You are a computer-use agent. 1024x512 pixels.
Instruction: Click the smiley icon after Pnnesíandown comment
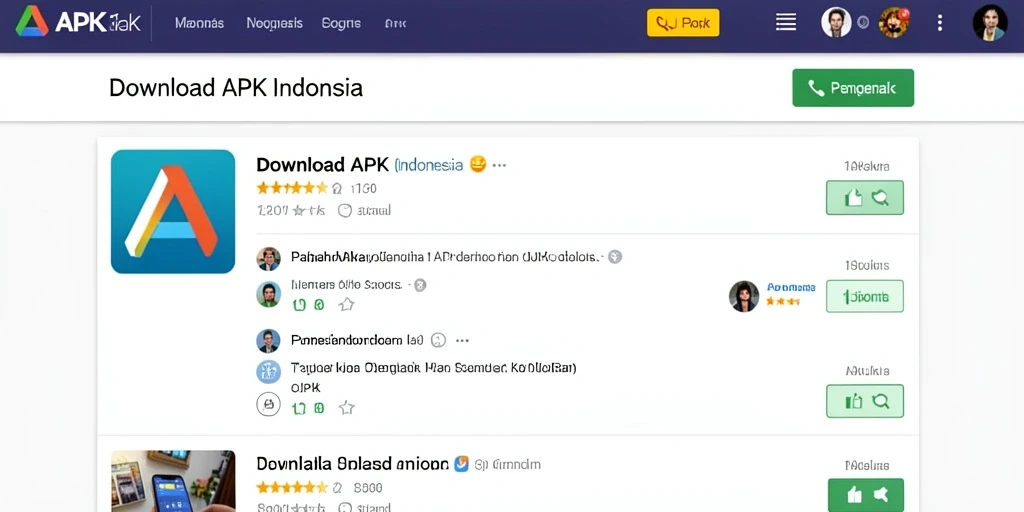[x=438, y=340]
